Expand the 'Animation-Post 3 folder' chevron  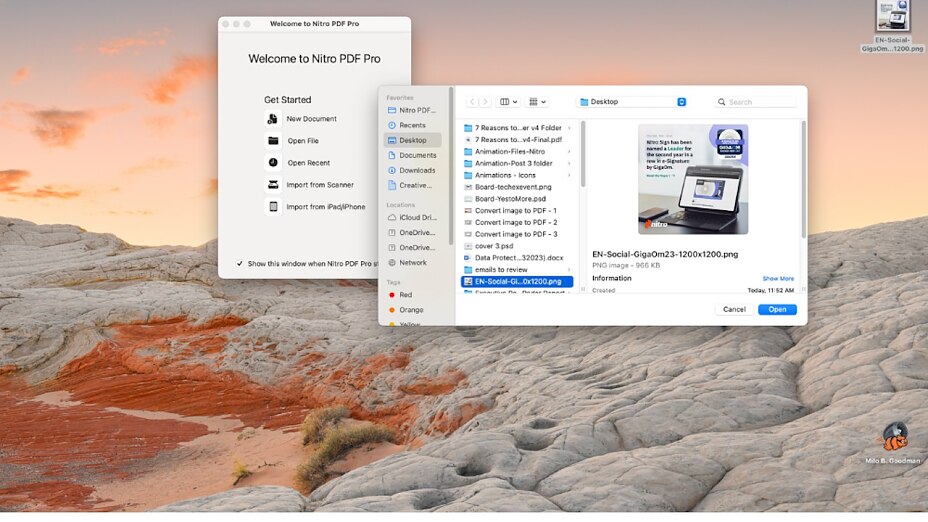pyautogui.click(x=569, y=163)
